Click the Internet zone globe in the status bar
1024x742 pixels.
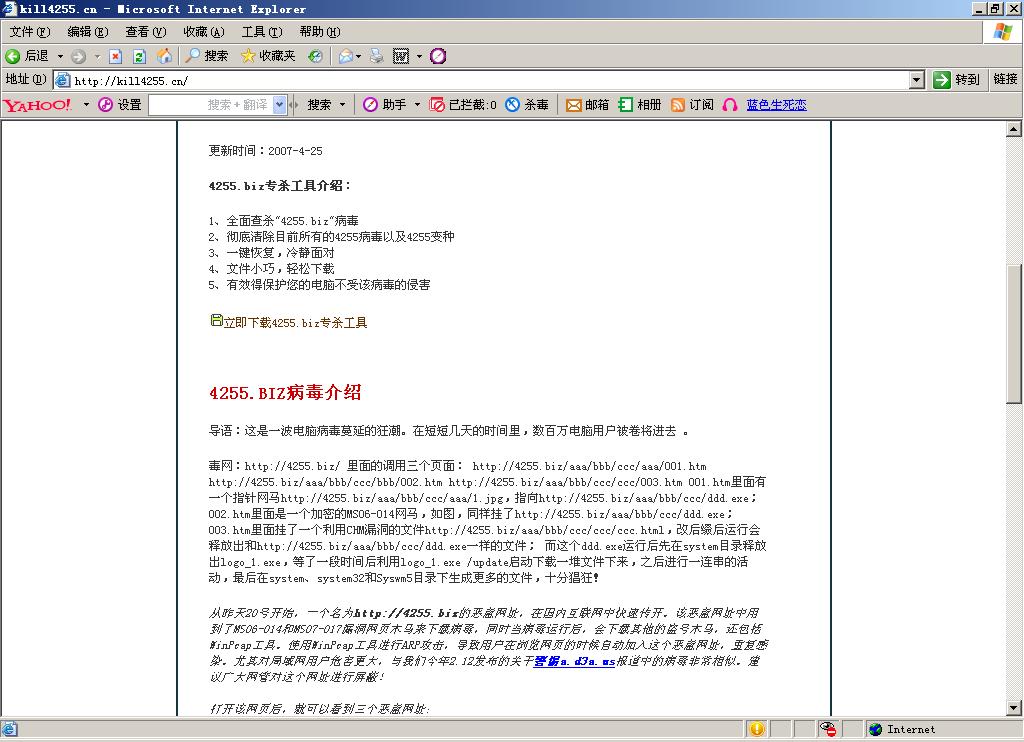[876, 729]
